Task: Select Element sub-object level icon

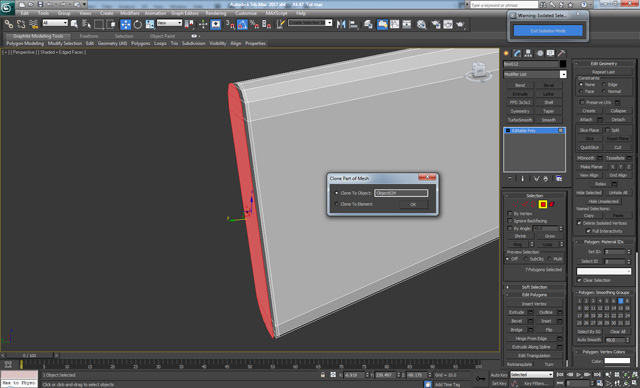Action: pyautogui.click(x=552, y=204)
